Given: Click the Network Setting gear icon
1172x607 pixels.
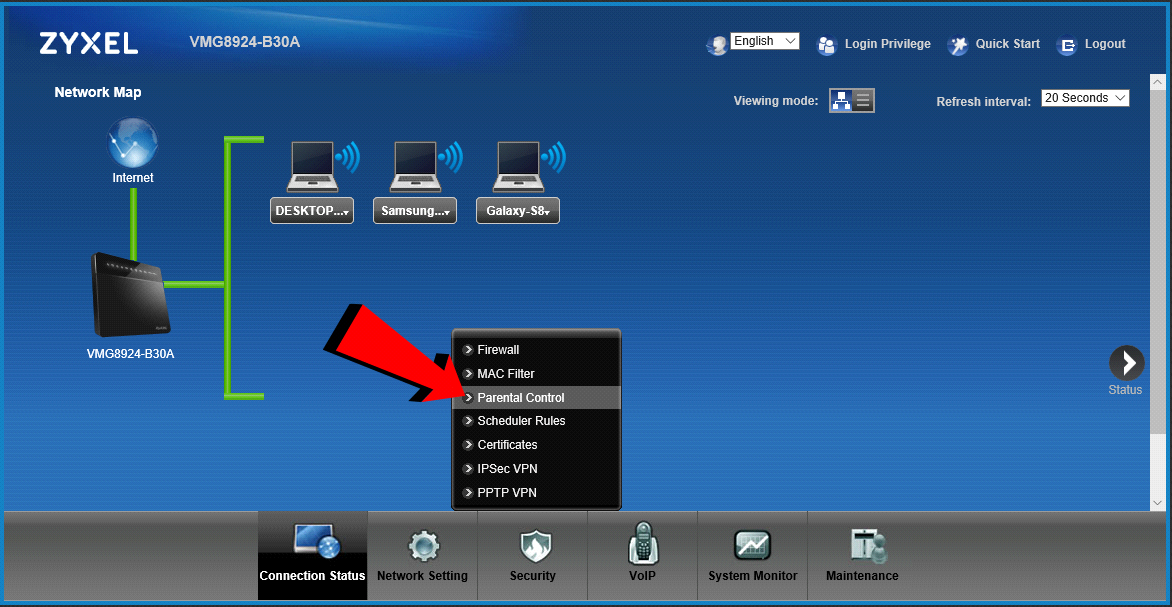Looking at the screenshot, I should (423, 546).
